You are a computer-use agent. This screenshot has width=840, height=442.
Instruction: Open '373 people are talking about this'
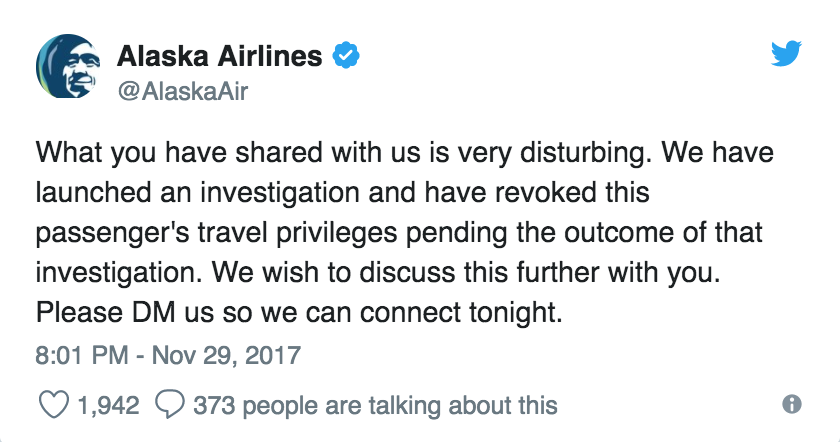click(376, 406)
